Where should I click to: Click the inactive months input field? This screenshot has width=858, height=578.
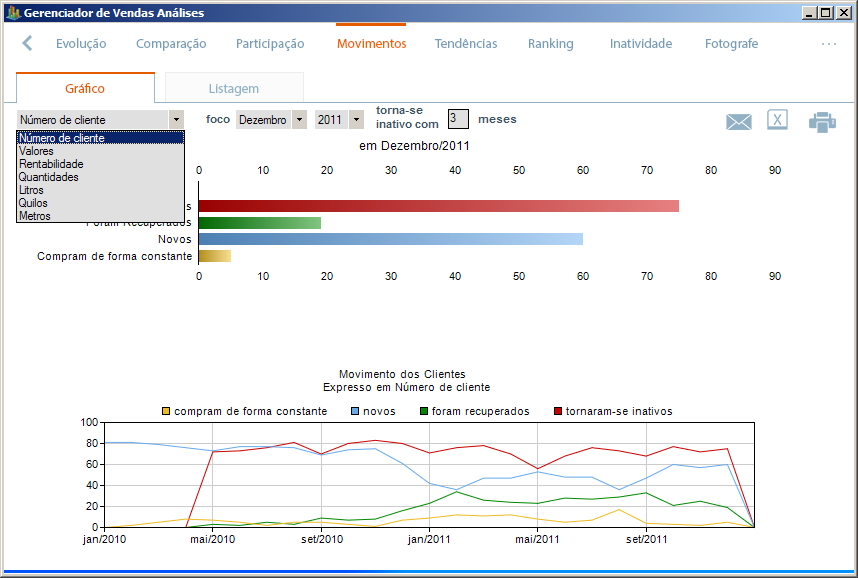pyautogui.click(x=457, y=119)
